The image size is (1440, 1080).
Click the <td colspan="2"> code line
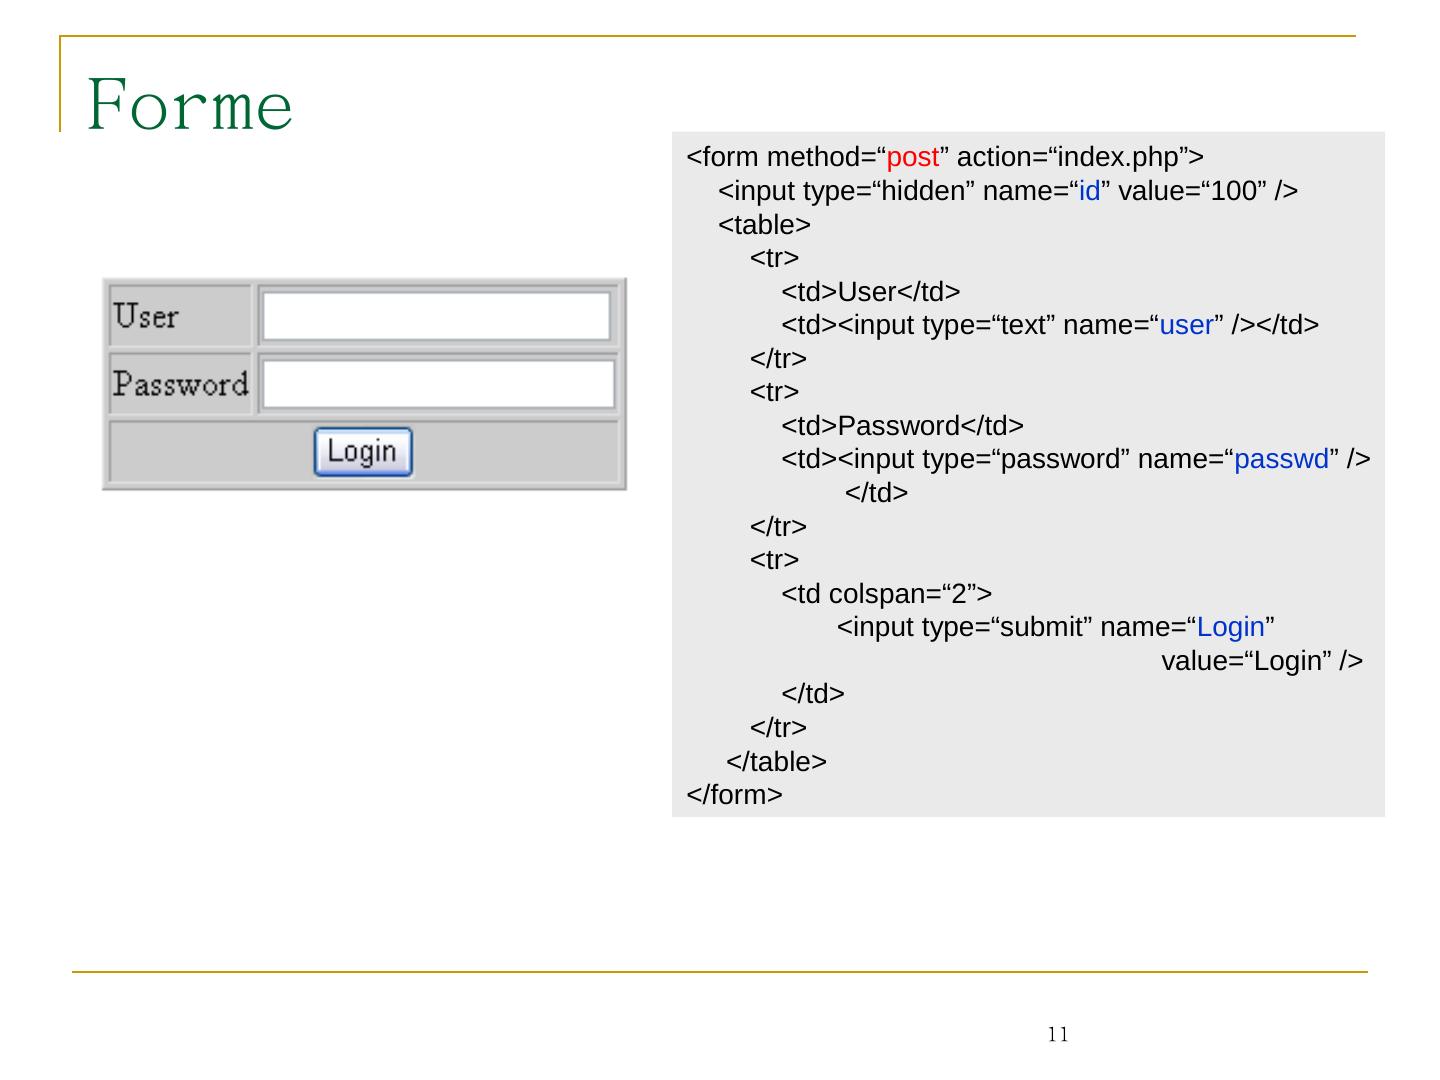(x=886, y=594)
